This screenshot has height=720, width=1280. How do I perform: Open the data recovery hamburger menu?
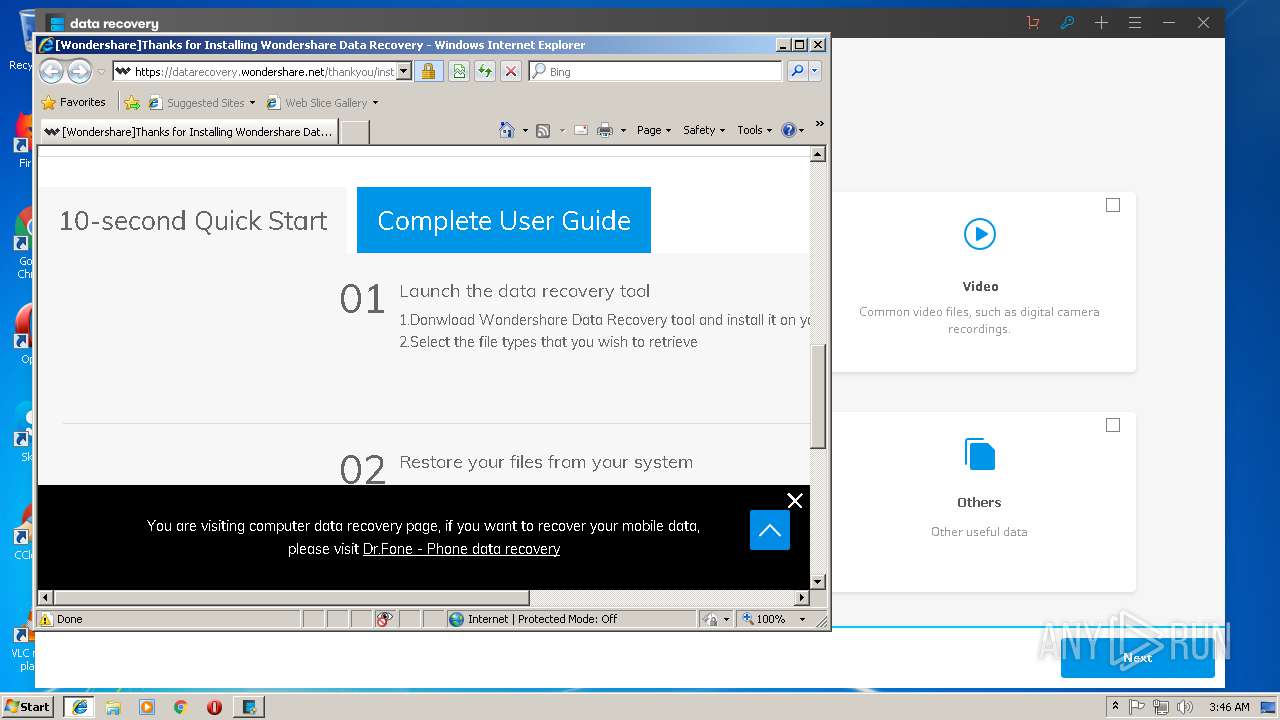pos(1135,22)
